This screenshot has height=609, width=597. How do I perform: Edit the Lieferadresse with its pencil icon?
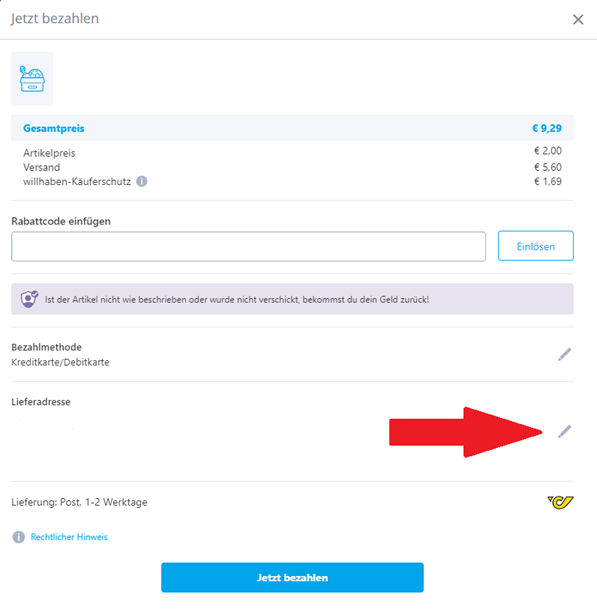coord(564,432)
